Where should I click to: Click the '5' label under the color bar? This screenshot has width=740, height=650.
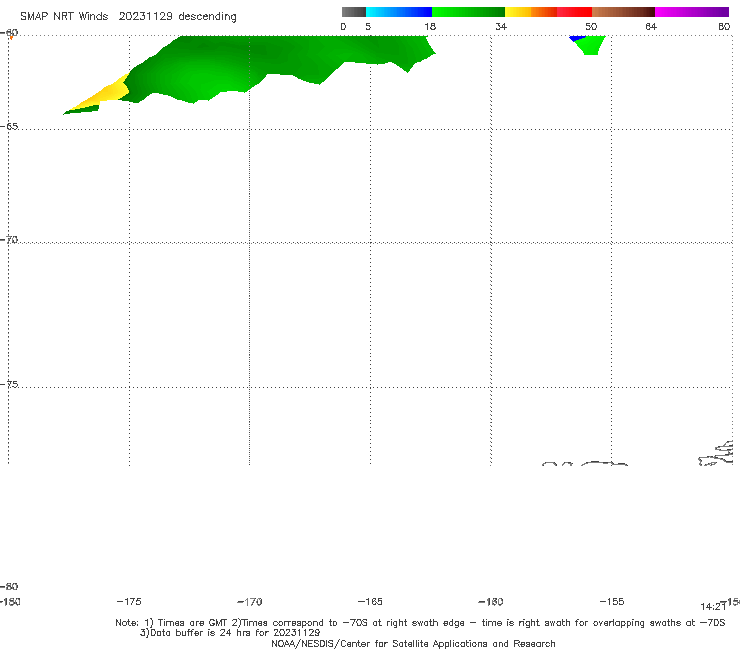(368, 26)
